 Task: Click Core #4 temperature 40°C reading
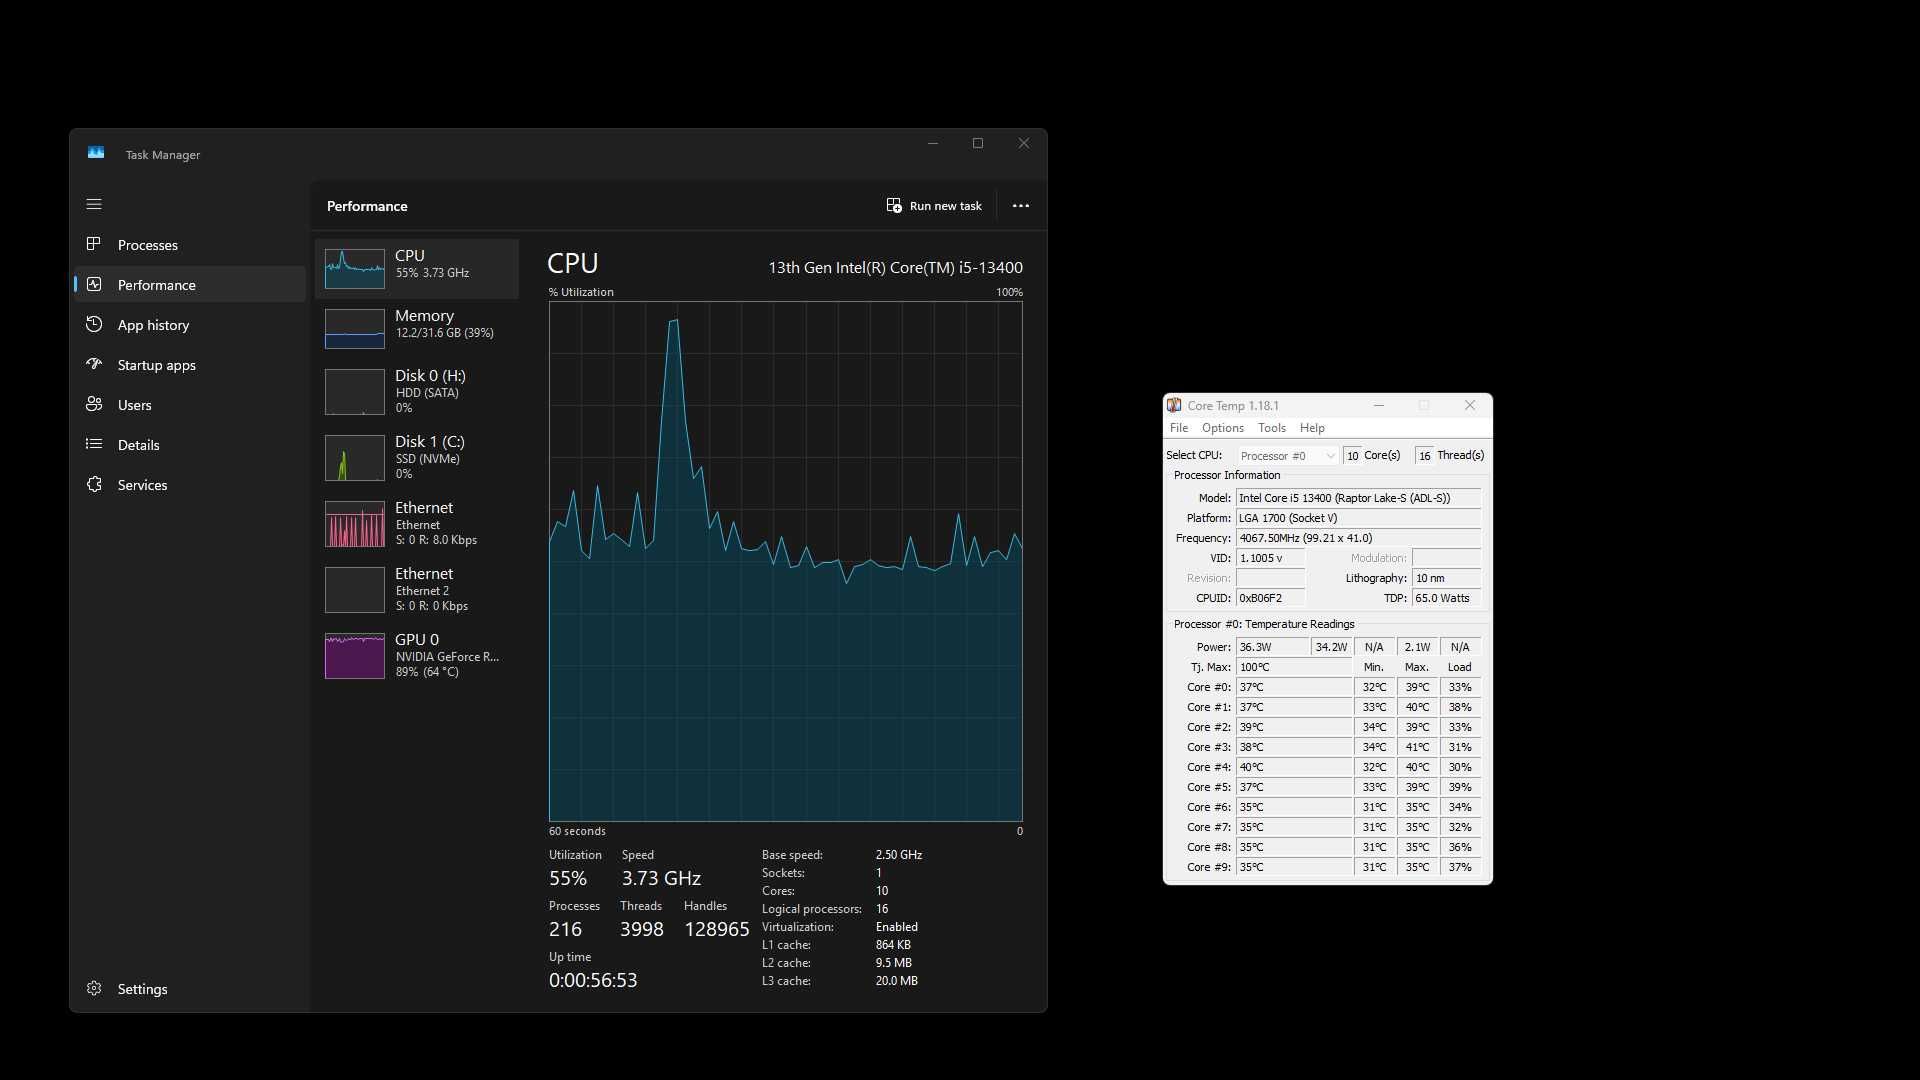tap(1294, 766)
